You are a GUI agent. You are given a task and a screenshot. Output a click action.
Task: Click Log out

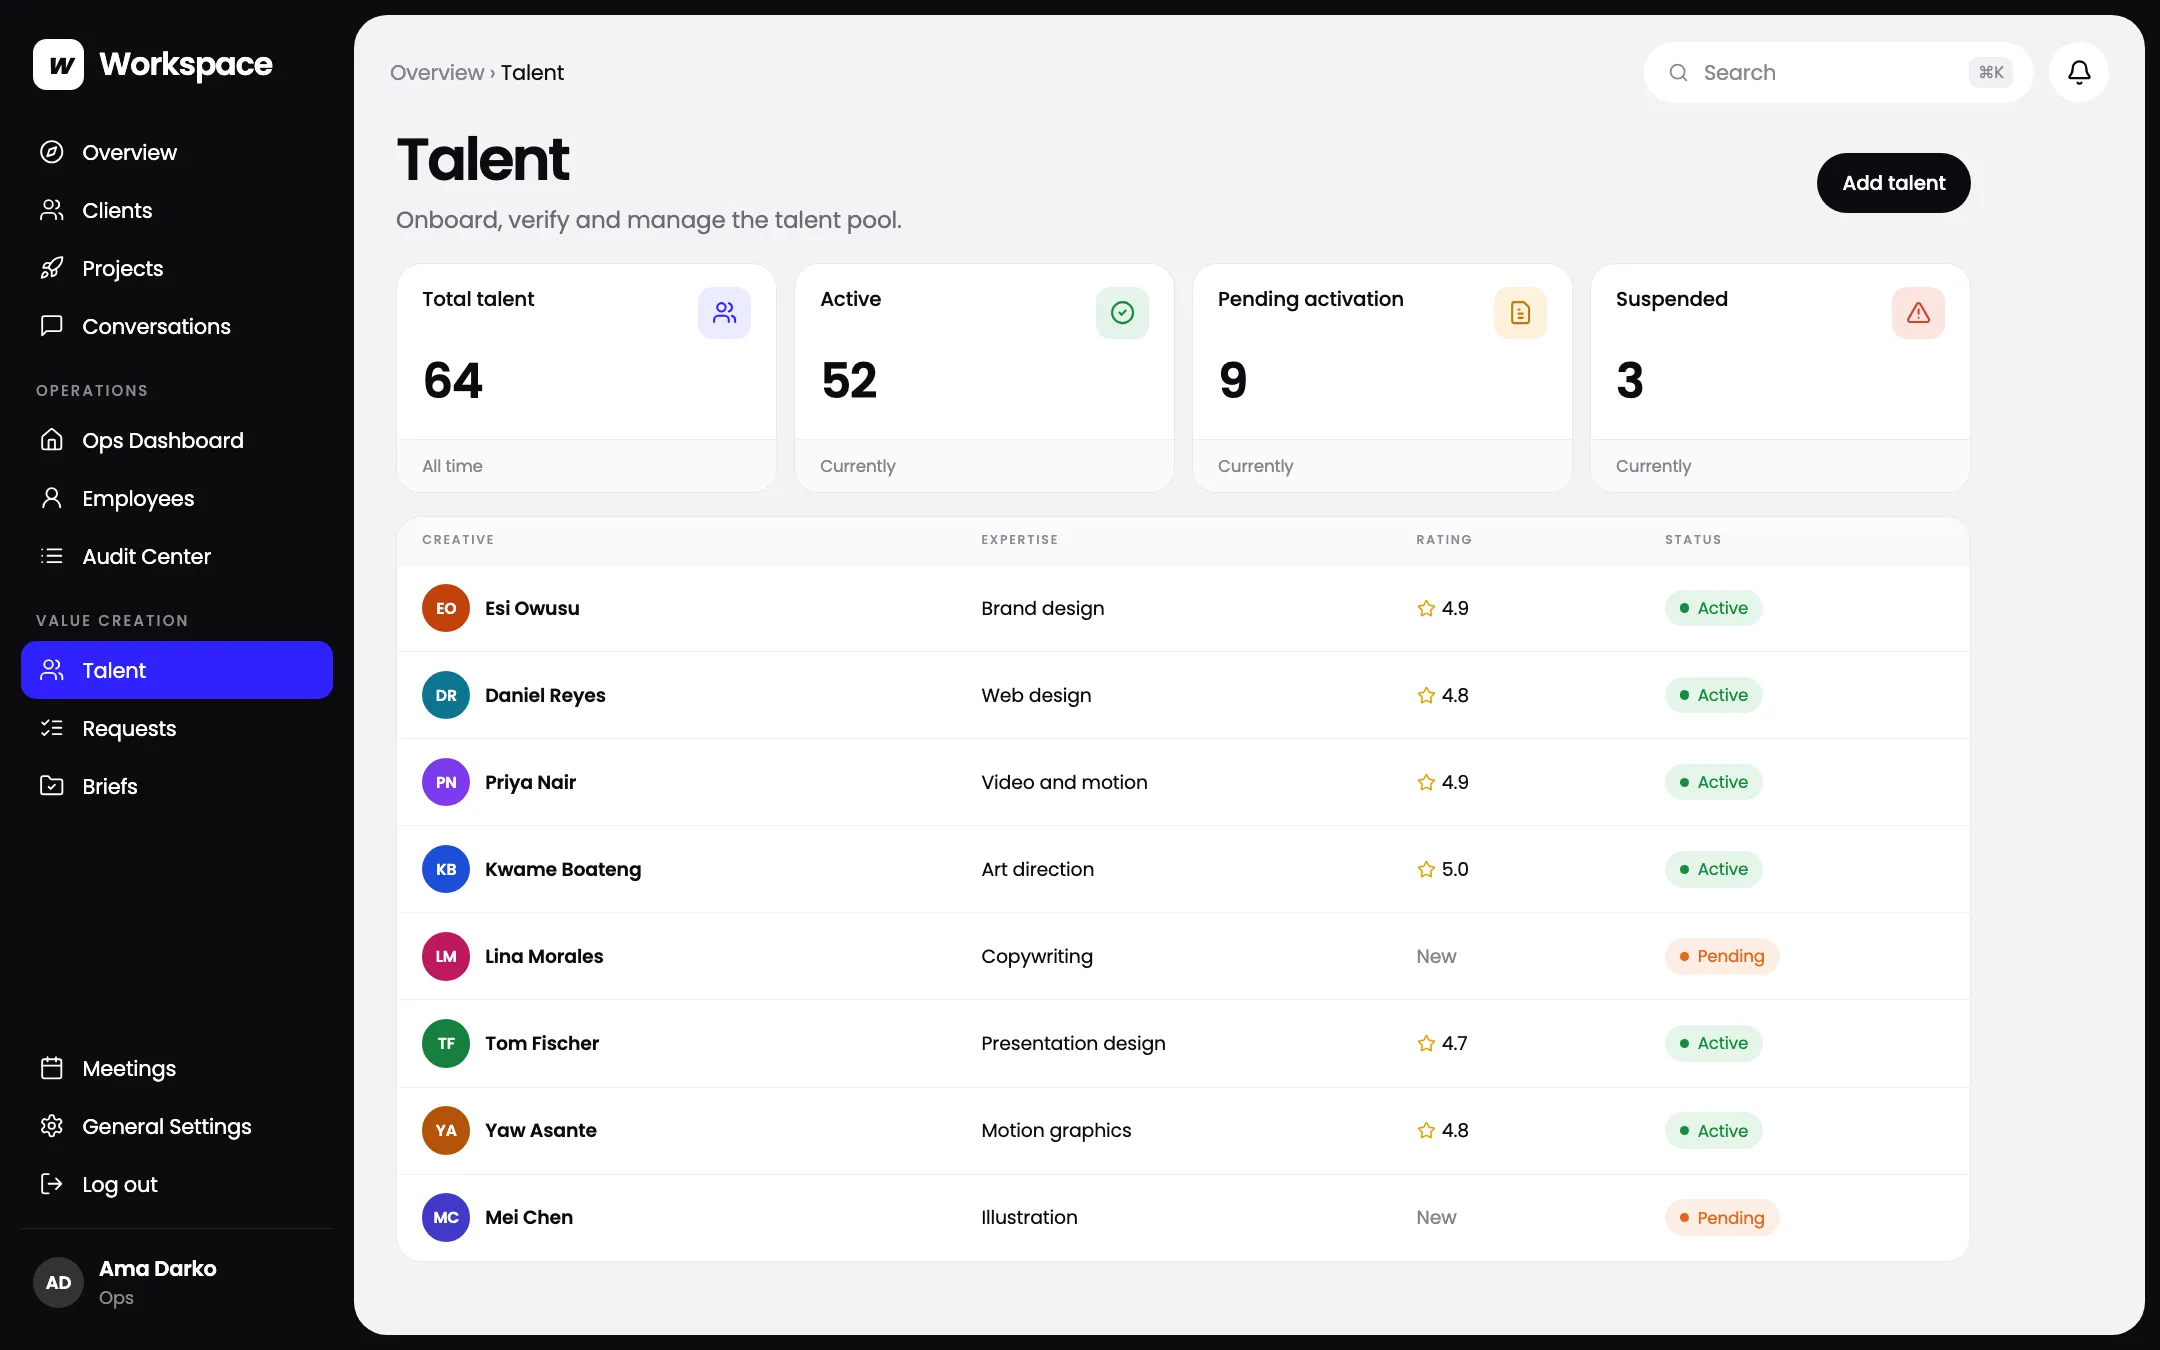(x=177, y=1184)
